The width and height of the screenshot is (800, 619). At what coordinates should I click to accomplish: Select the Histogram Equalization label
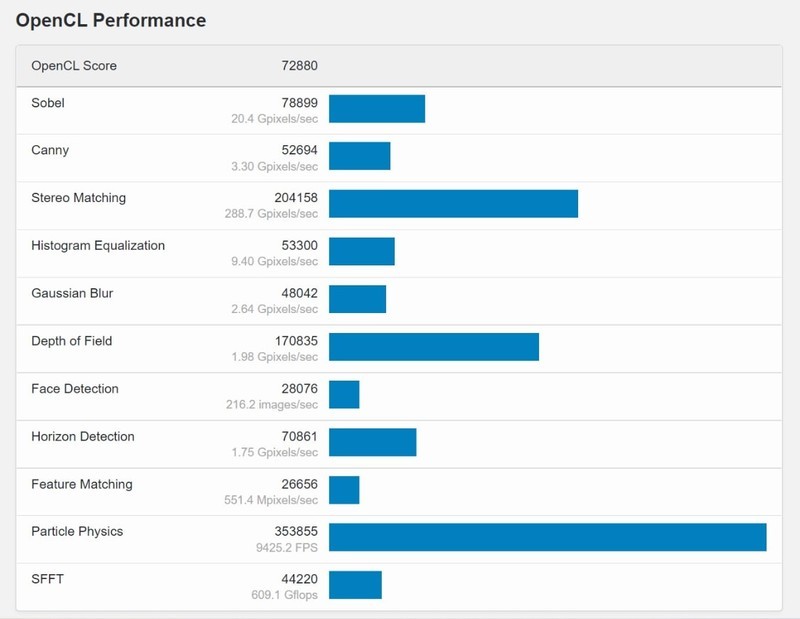pos(98,245)
